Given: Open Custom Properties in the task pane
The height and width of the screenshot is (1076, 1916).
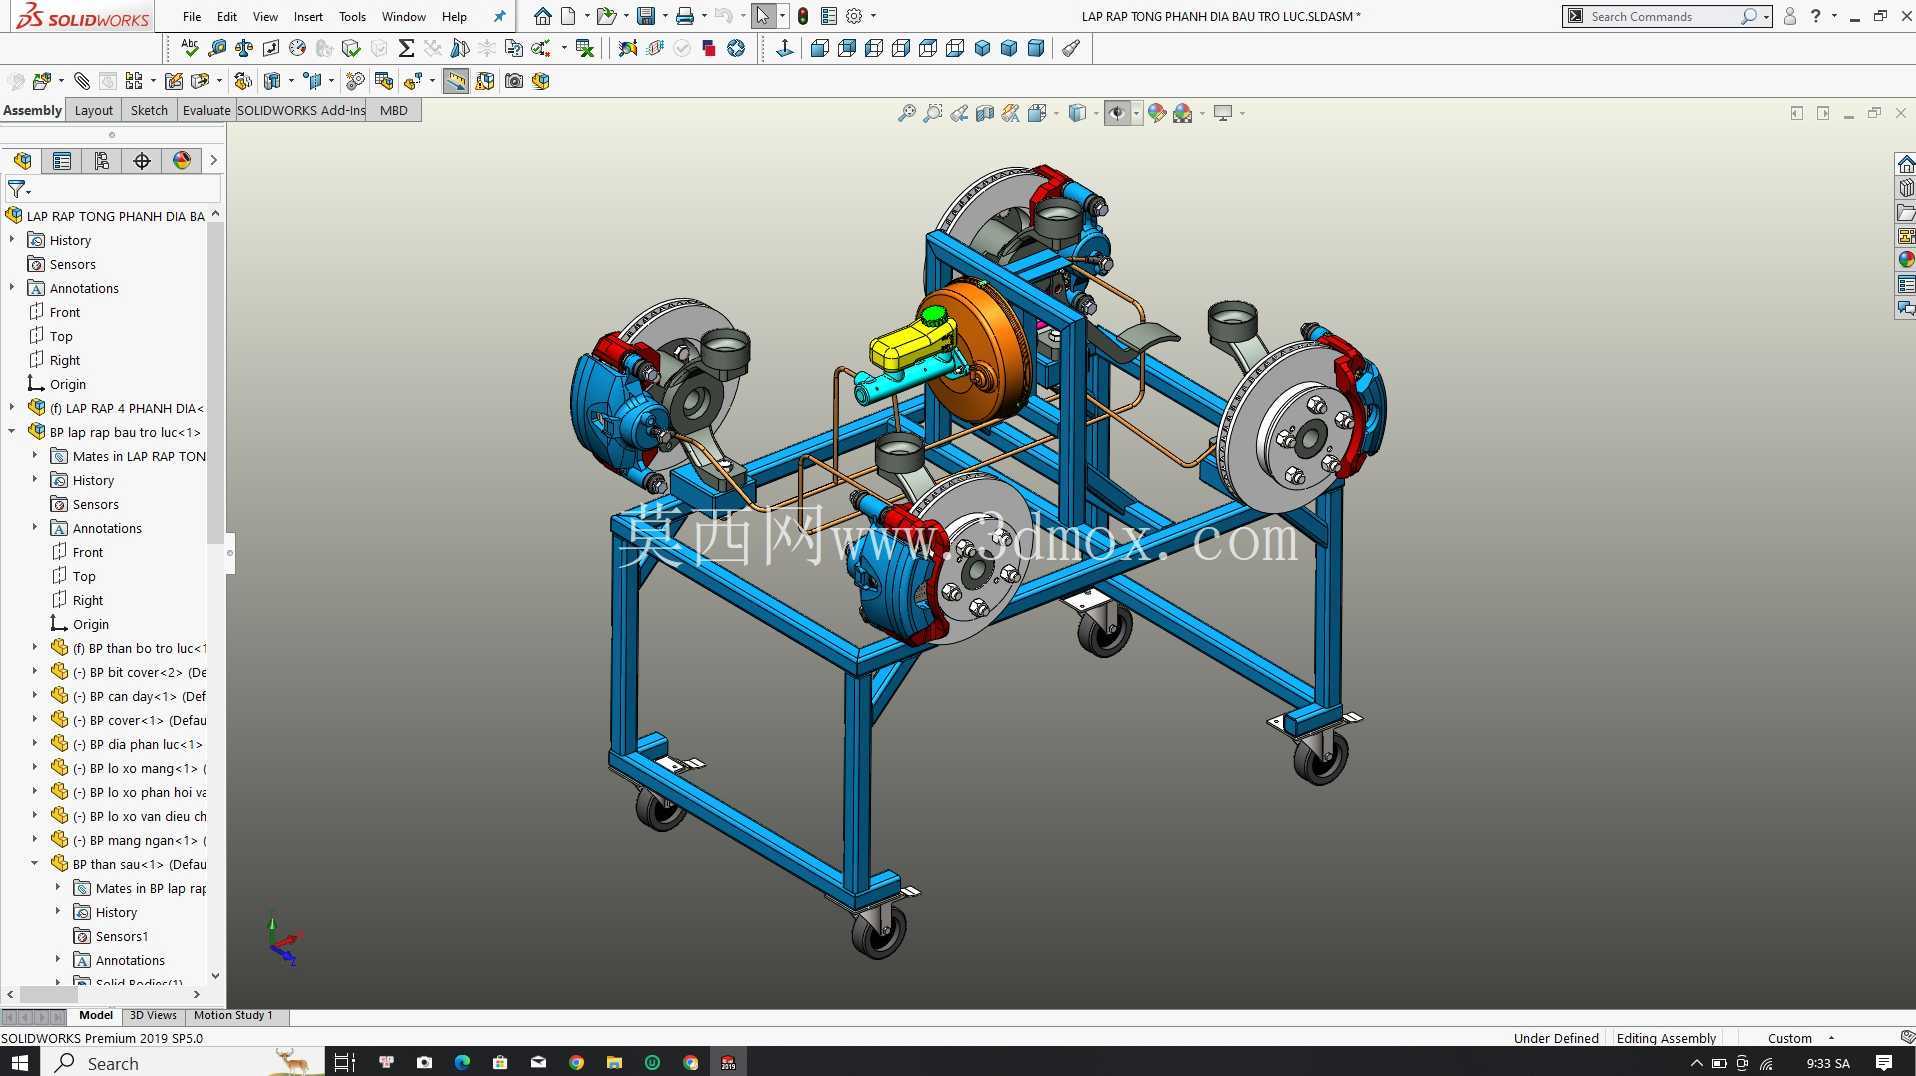Looking at the screenshot, I should 1906,284.
